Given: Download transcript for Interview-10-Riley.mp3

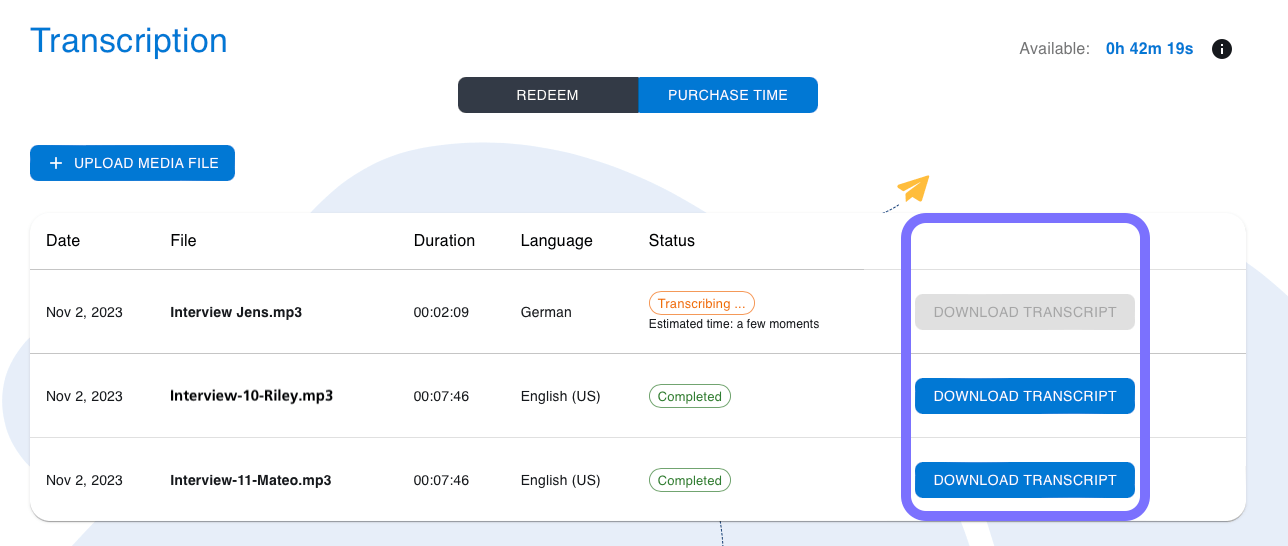Looking at the screenshot, I should (1025, 396).
